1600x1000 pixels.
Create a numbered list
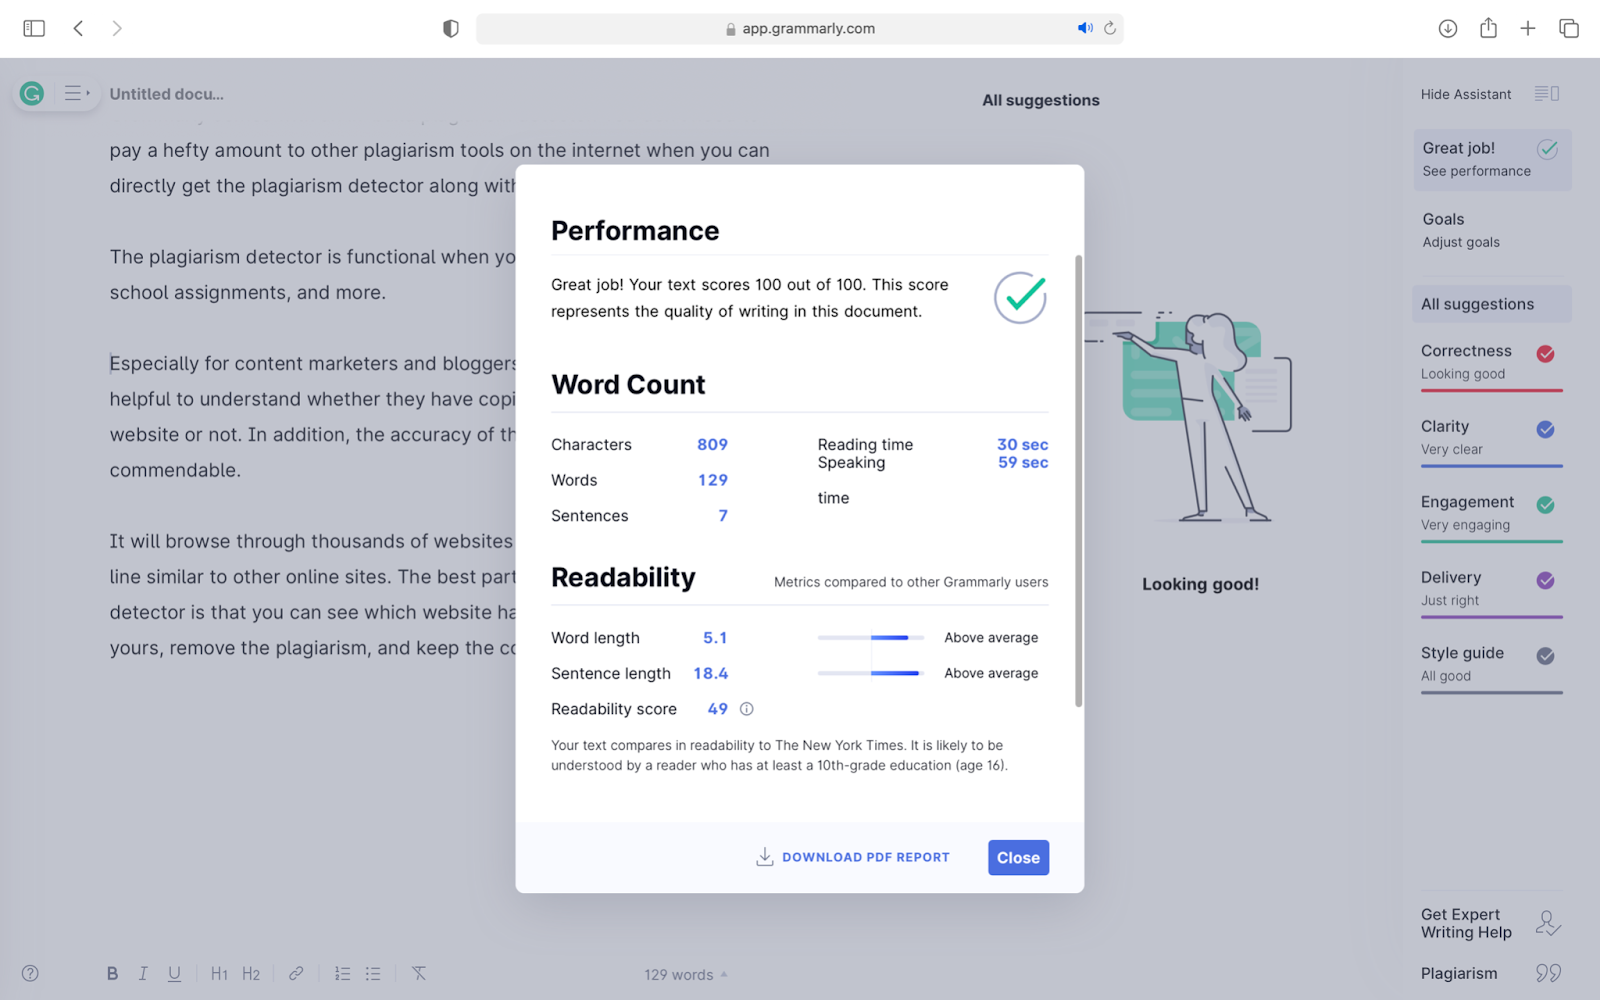[x=342, y=974]
